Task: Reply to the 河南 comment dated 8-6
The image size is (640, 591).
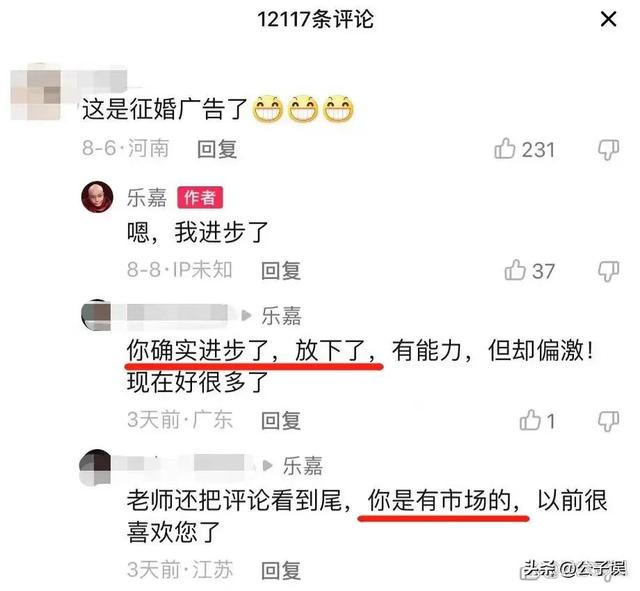Action: click(217, 149)
